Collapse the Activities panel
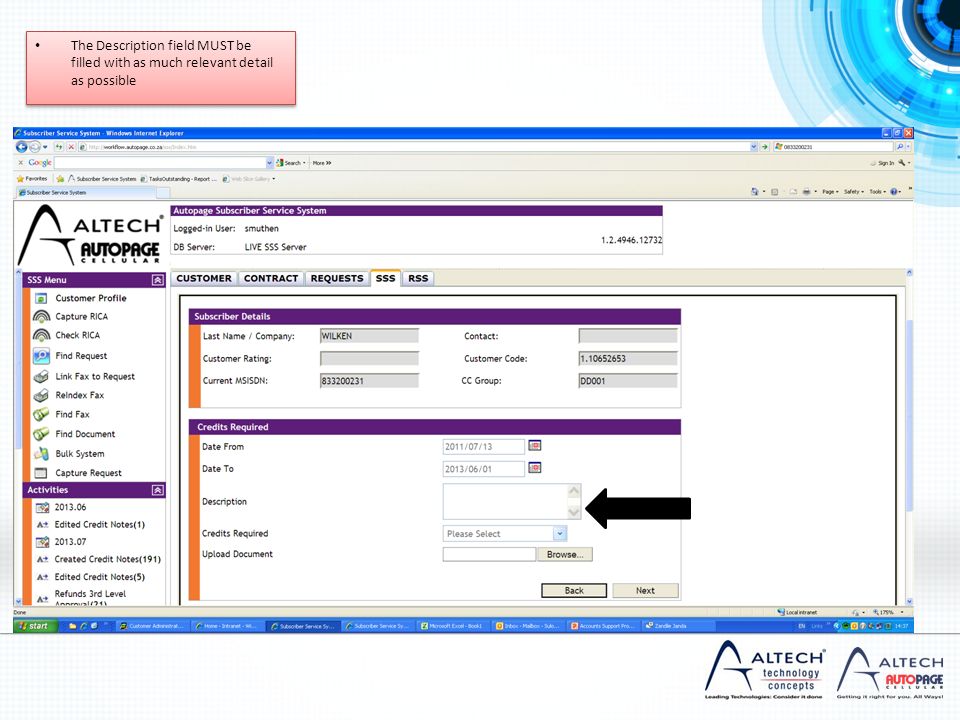 coord(157,490)
